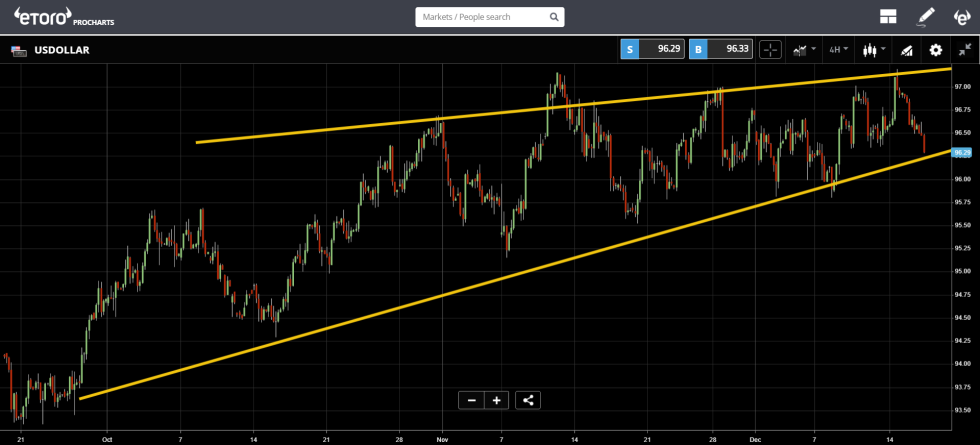Open the chart layout grid icon

887,17
